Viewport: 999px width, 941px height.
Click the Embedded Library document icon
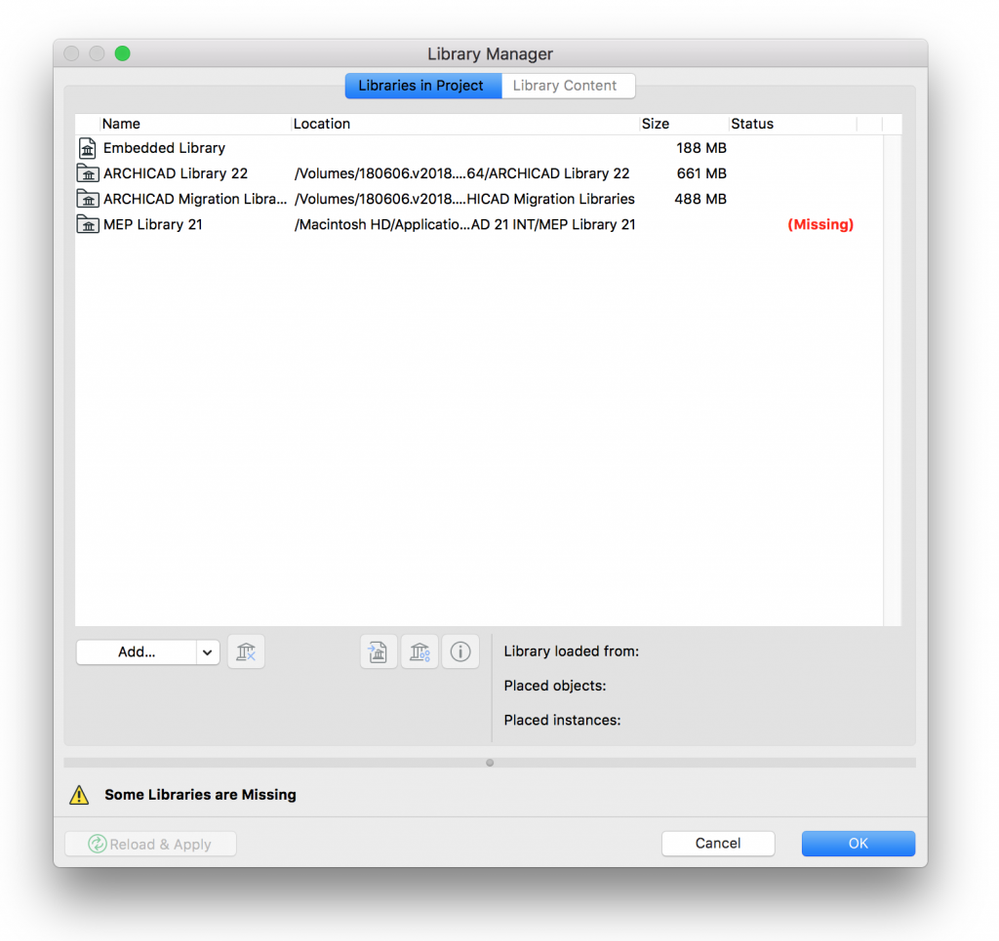click(x=87, y=148)
